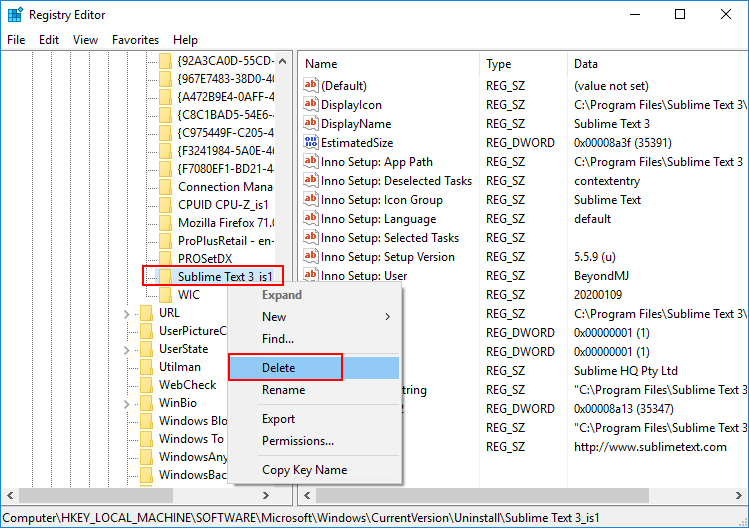Image resolution: width=749 pixels, height=528 pixels.
Task: Click the folder icon of CPUID CPU-Z_is1 key
Action: click(165, 205)
